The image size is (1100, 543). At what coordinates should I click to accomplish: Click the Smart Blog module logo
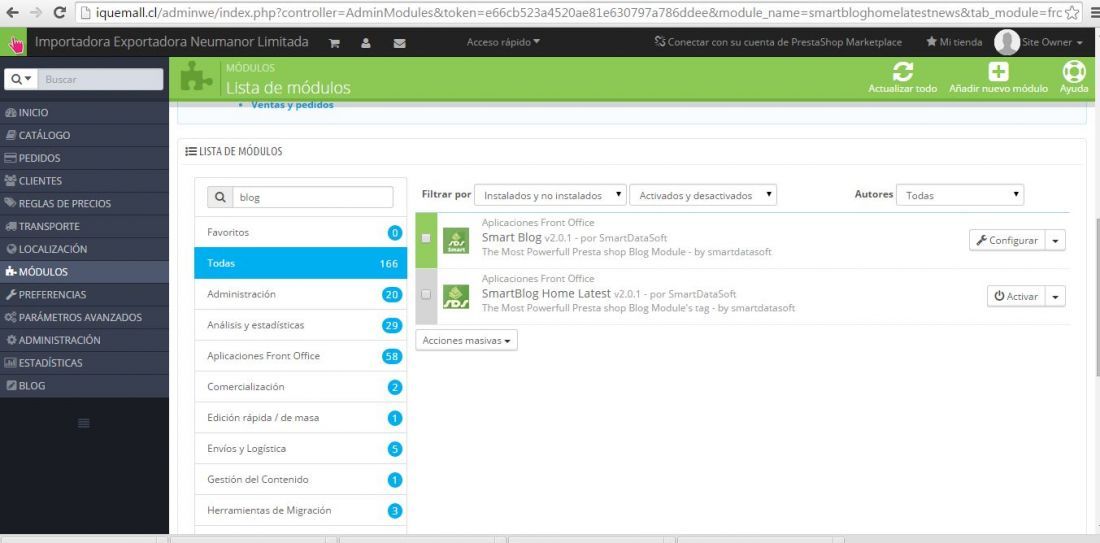456,240
